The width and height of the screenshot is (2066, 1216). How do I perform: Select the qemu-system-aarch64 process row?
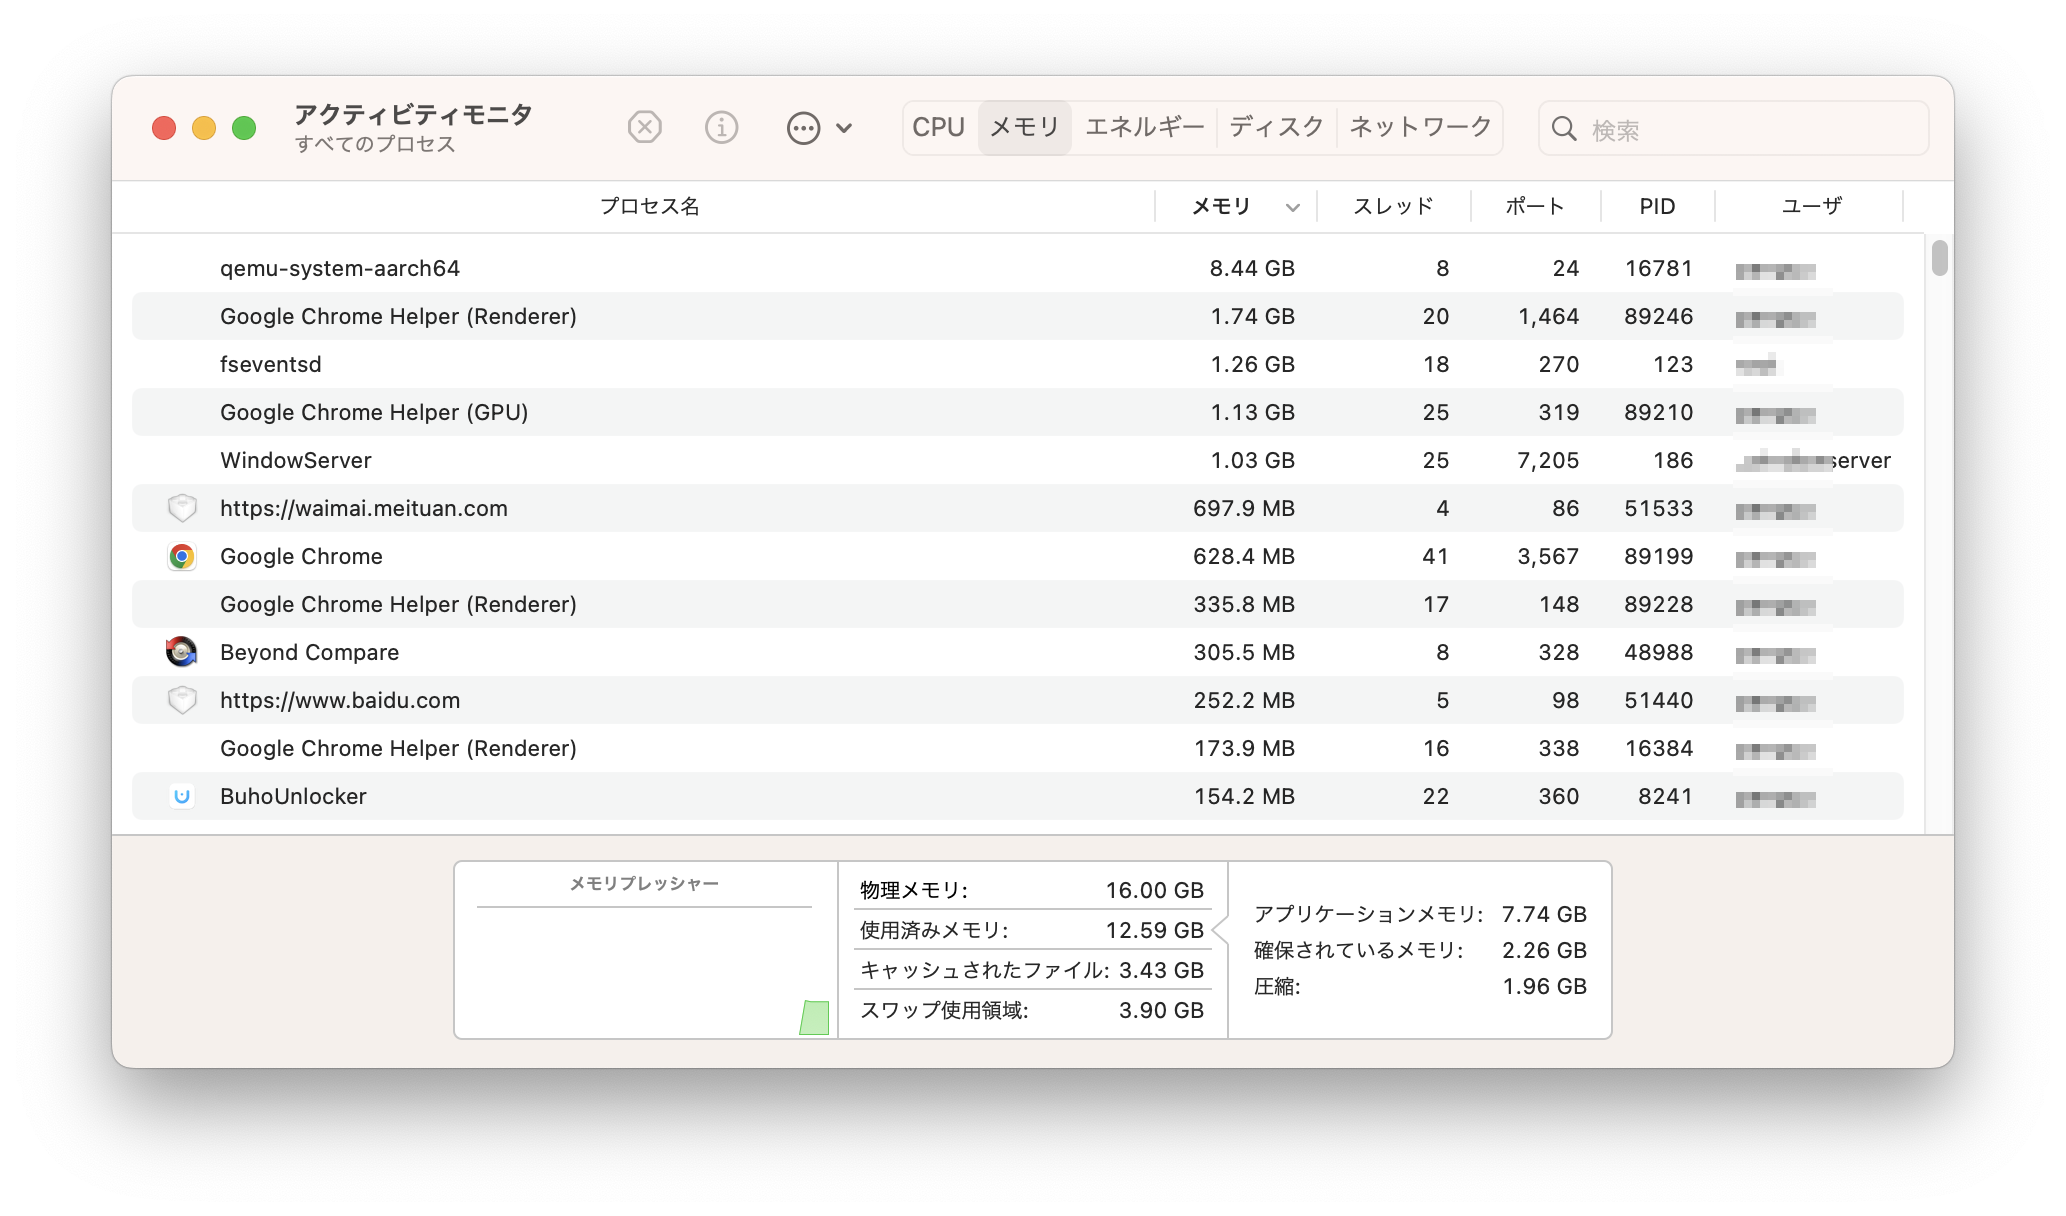pyautogui.click(x=1018, y=268)
